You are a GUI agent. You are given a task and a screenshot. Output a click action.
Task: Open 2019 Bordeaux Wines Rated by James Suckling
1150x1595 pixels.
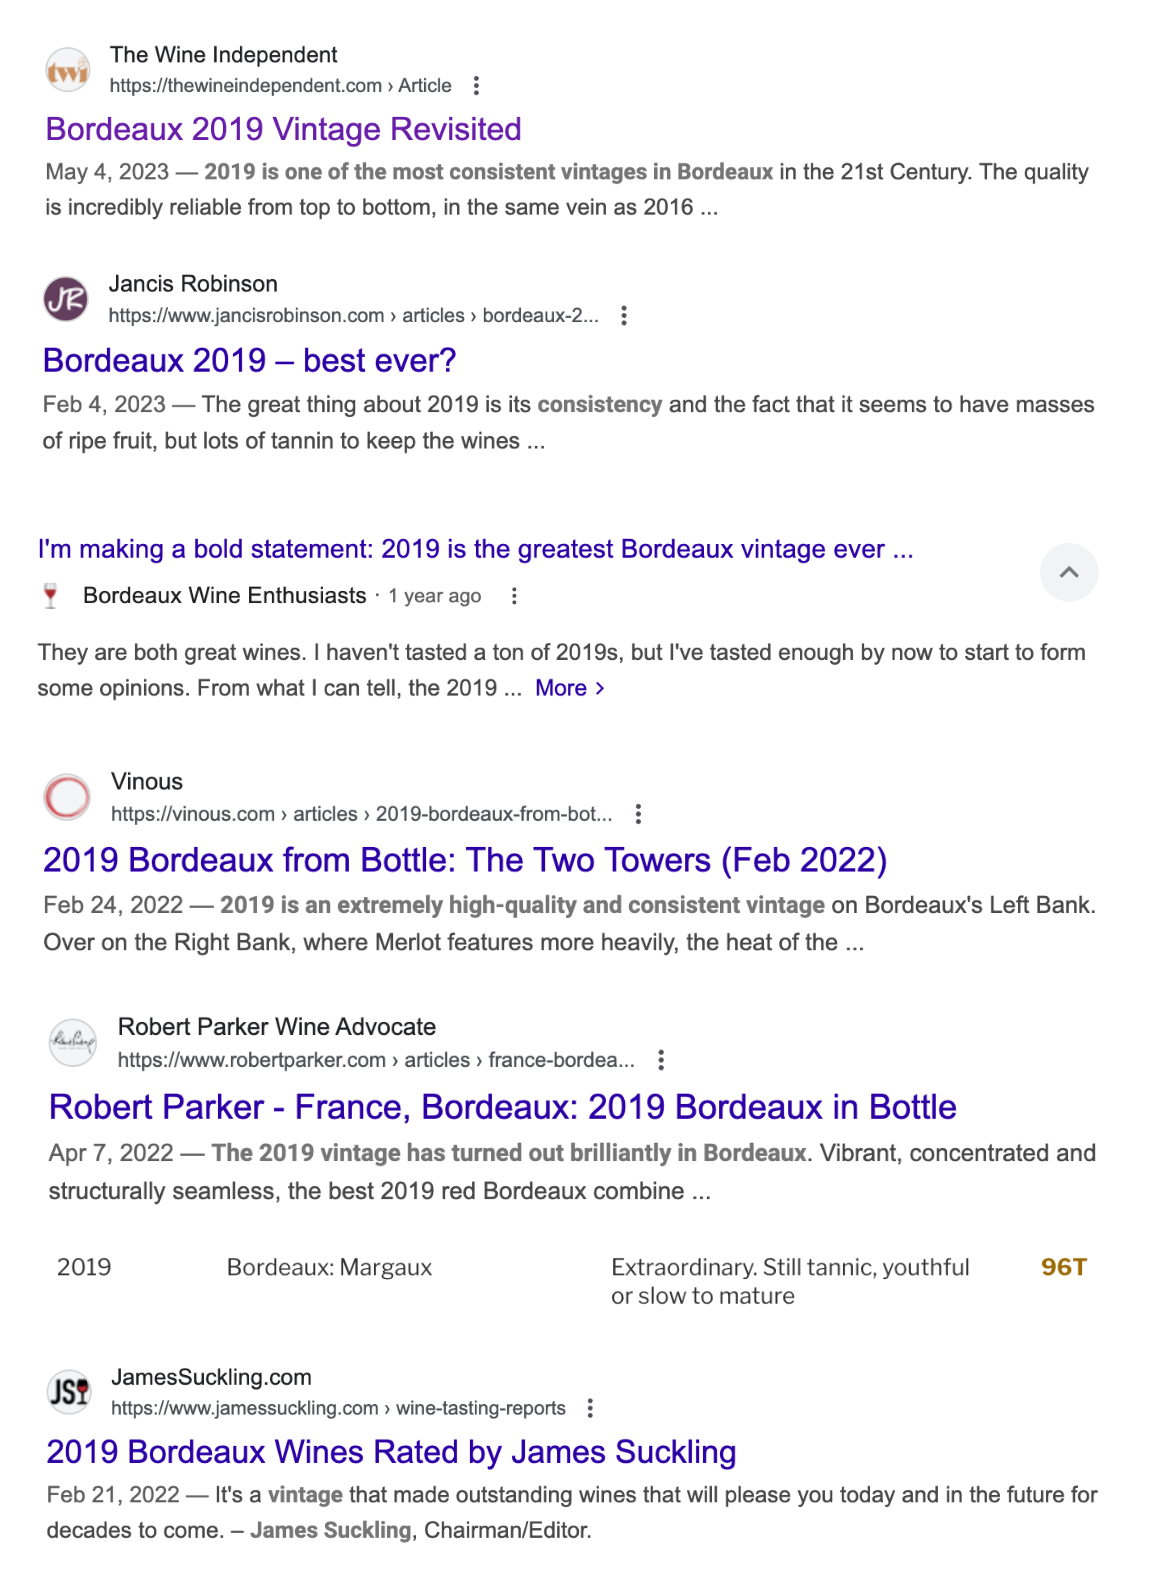pos(391,1451)
